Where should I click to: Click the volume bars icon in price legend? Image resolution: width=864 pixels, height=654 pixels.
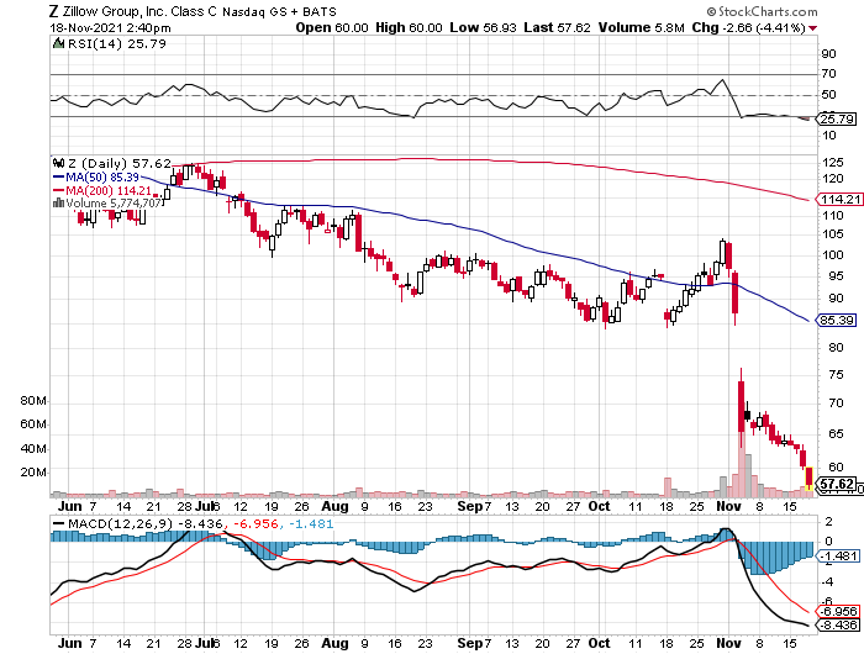(58, 203)
